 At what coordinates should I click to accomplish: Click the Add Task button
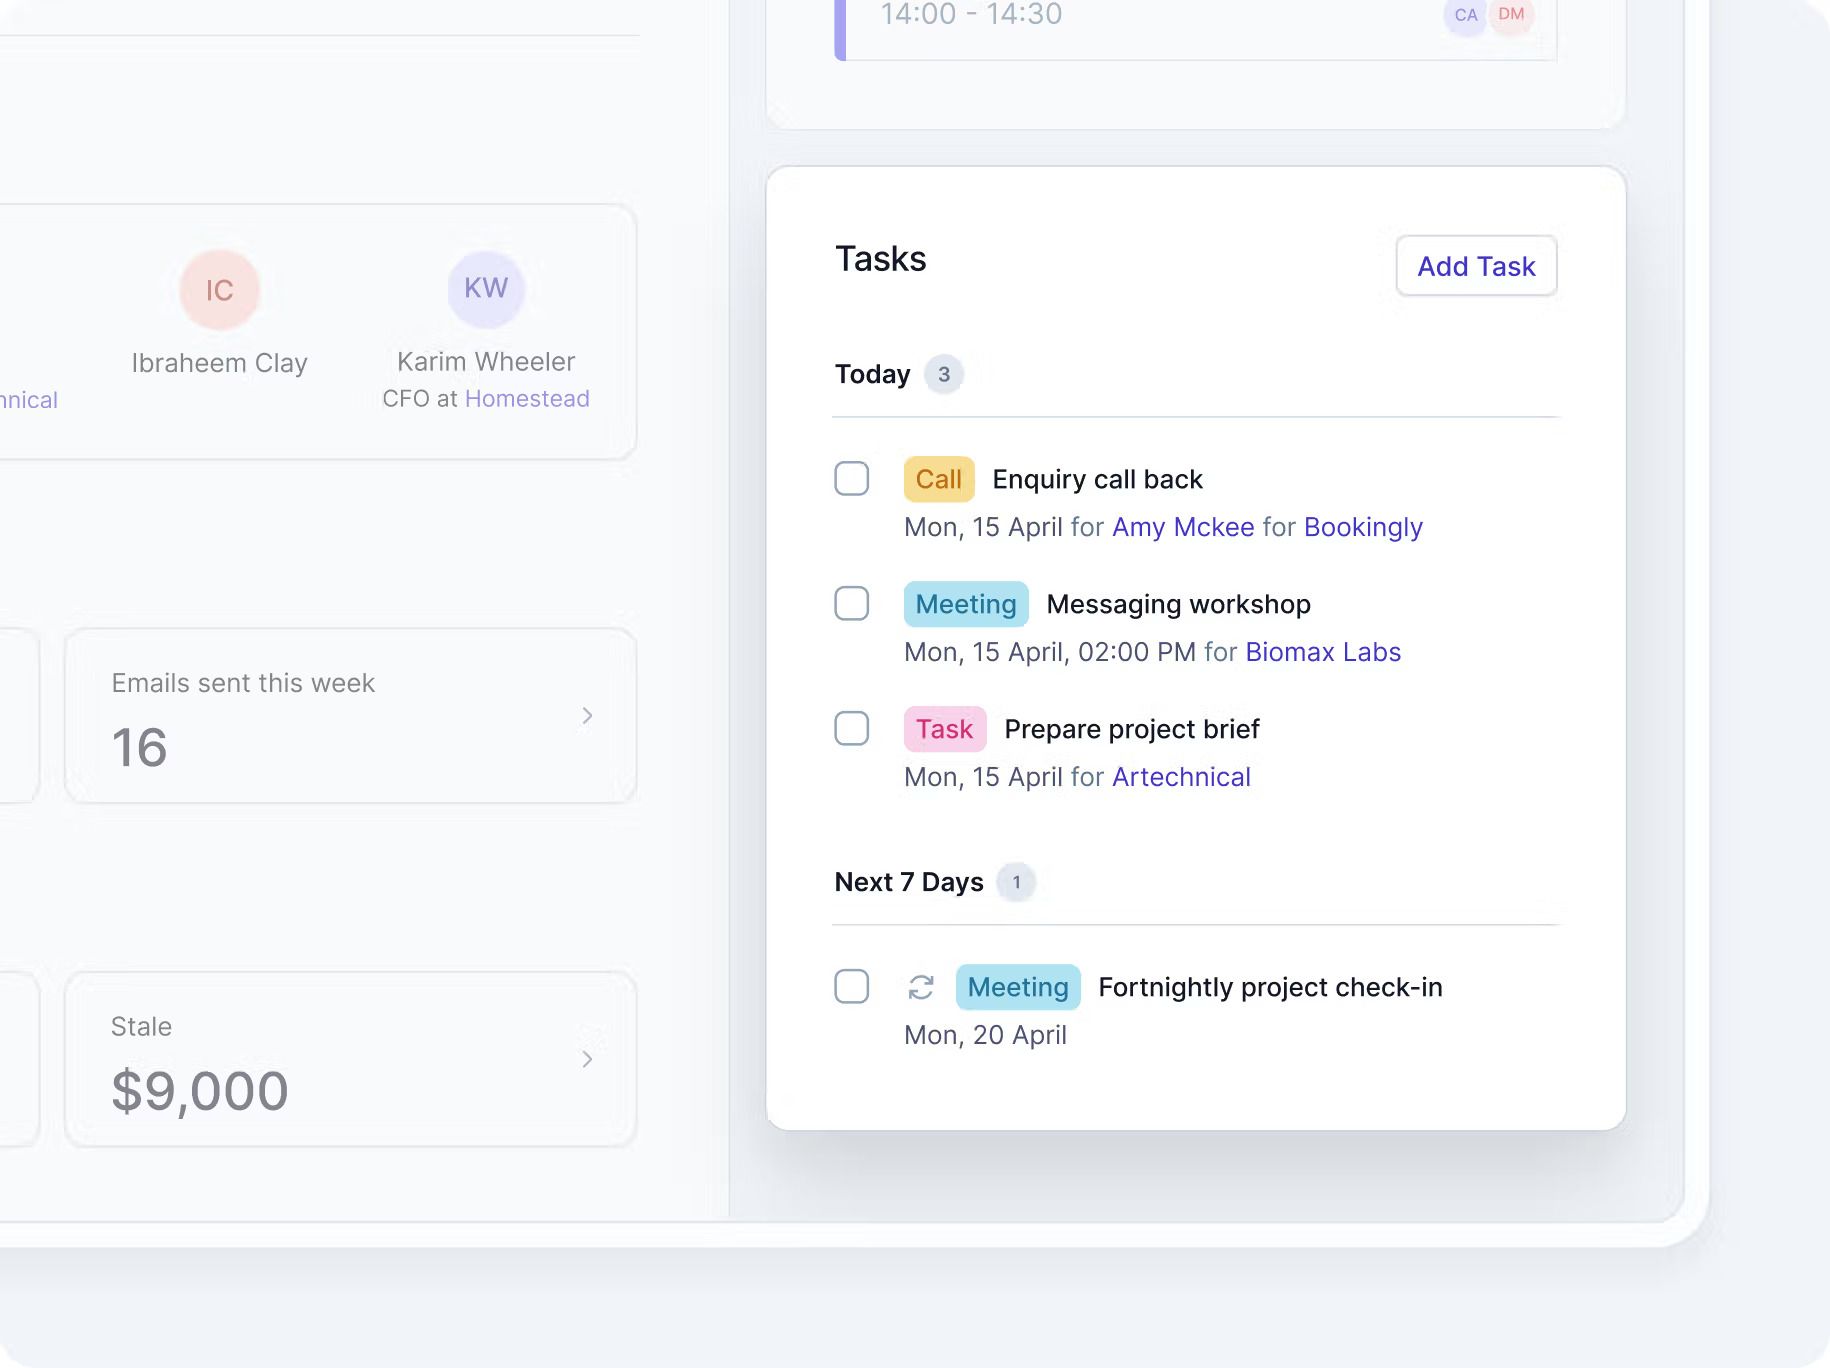point(1476,266)
